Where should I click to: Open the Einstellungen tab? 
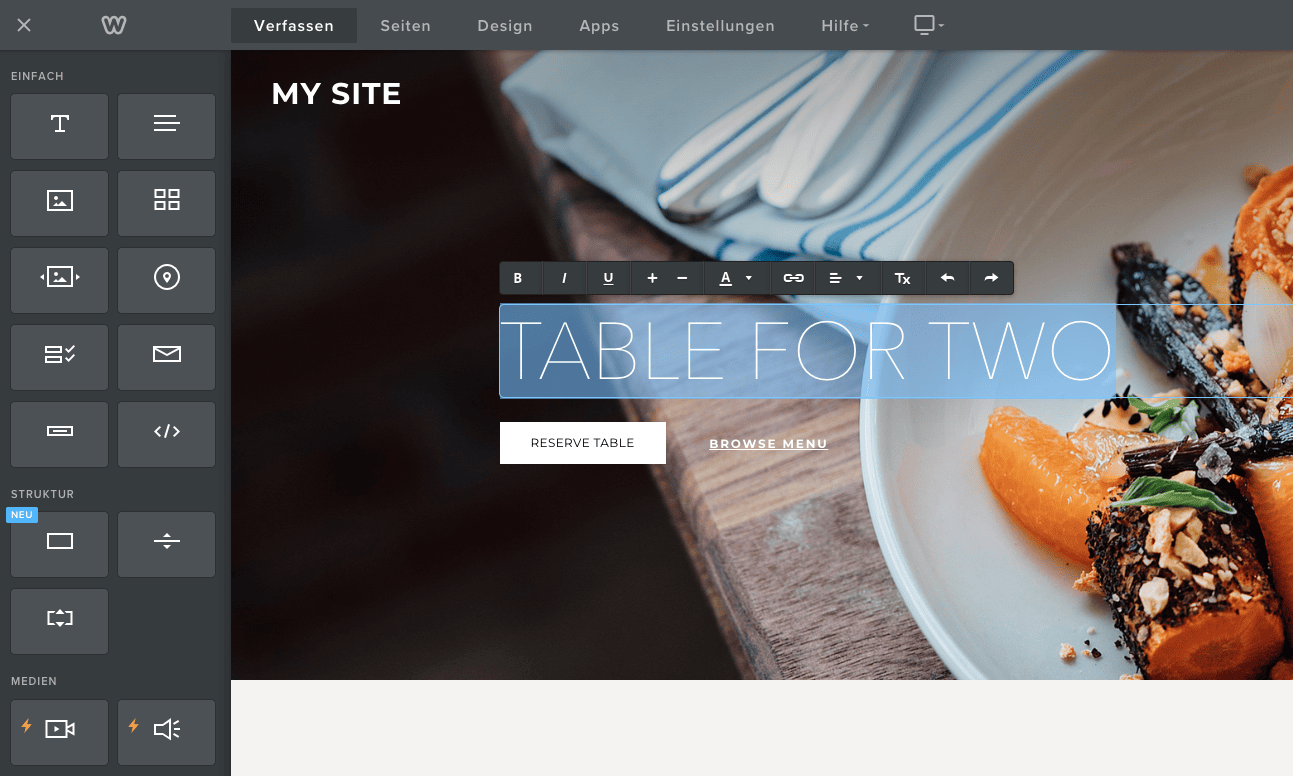[721, 26]
